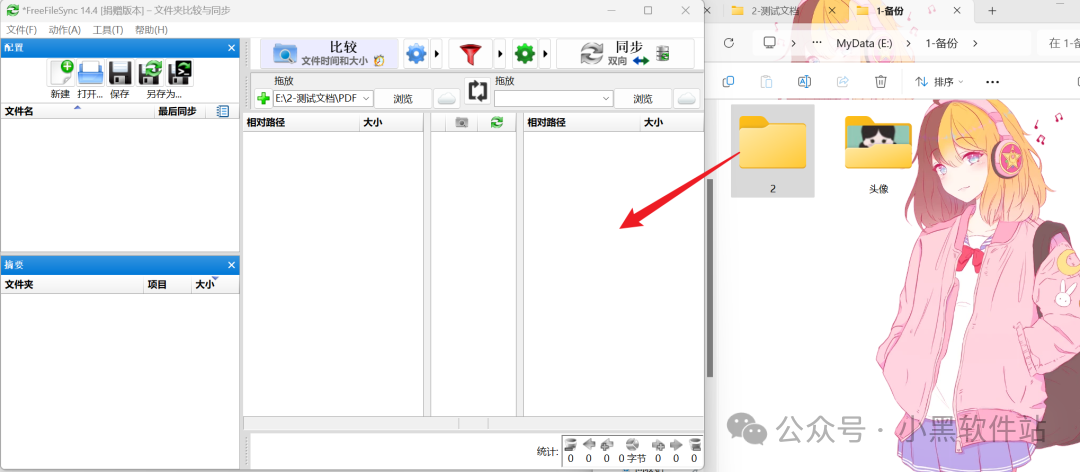Click 保存 save configuration icon
The width and height of the screenshot is (1080, 472).
pos(120,73)
